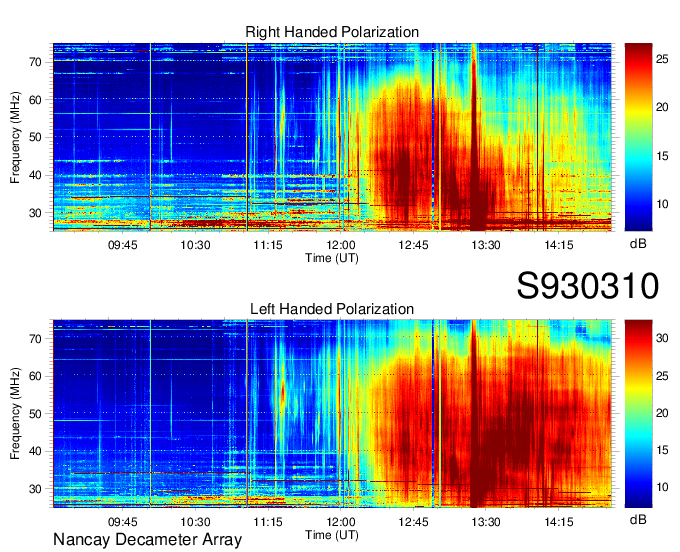Click the bottom colorbar's 25 dB tick label

point(662,376)
